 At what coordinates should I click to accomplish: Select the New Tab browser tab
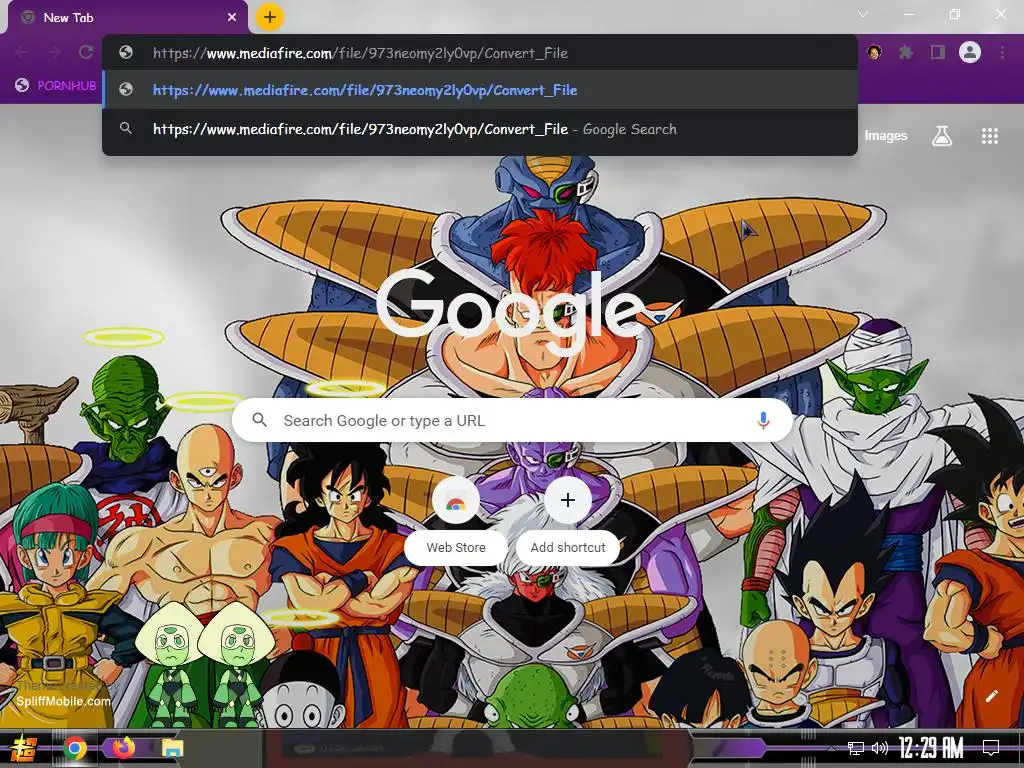[x=128, y=18]
